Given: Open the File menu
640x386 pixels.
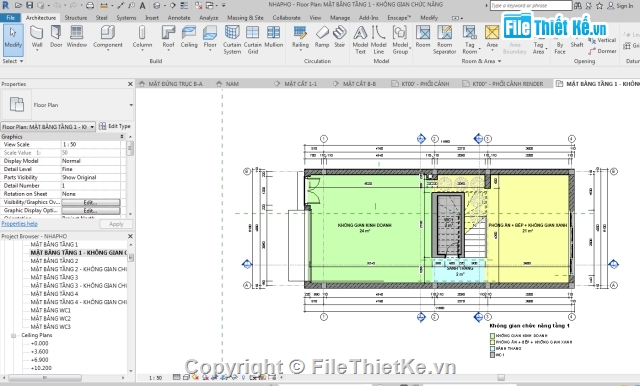Looking at the screenshot, I should pyautogui.click(x=11, y=18).
